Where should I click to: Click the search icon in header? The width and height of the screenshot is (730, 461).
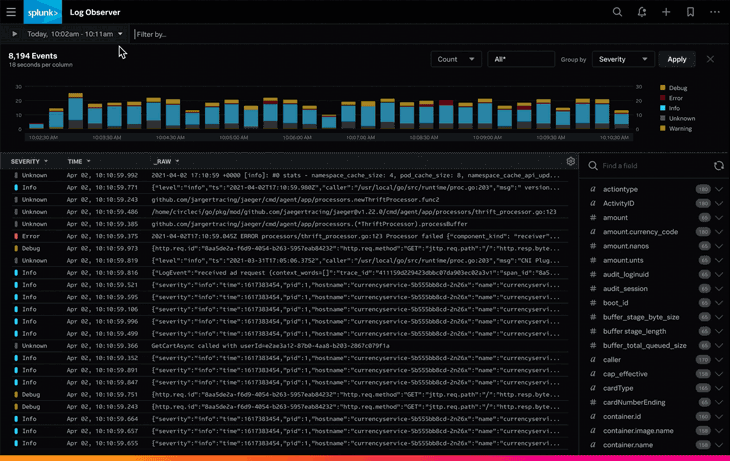617,12
